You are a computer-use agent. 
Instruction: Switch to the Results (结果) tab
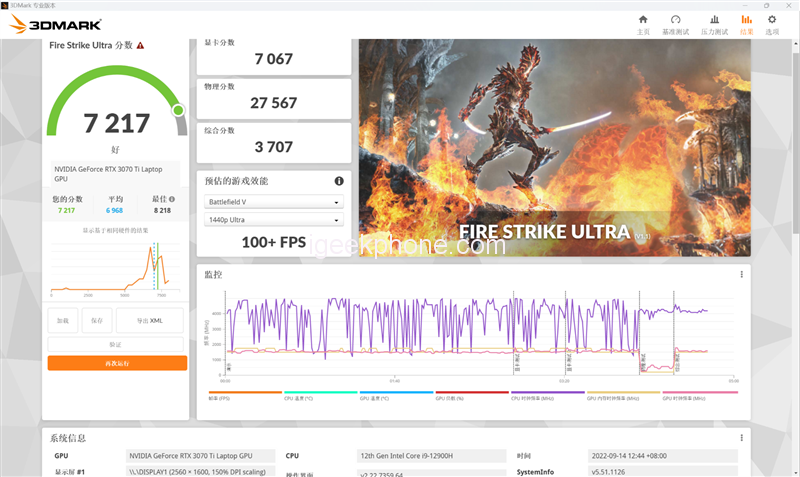coord(746,24)
